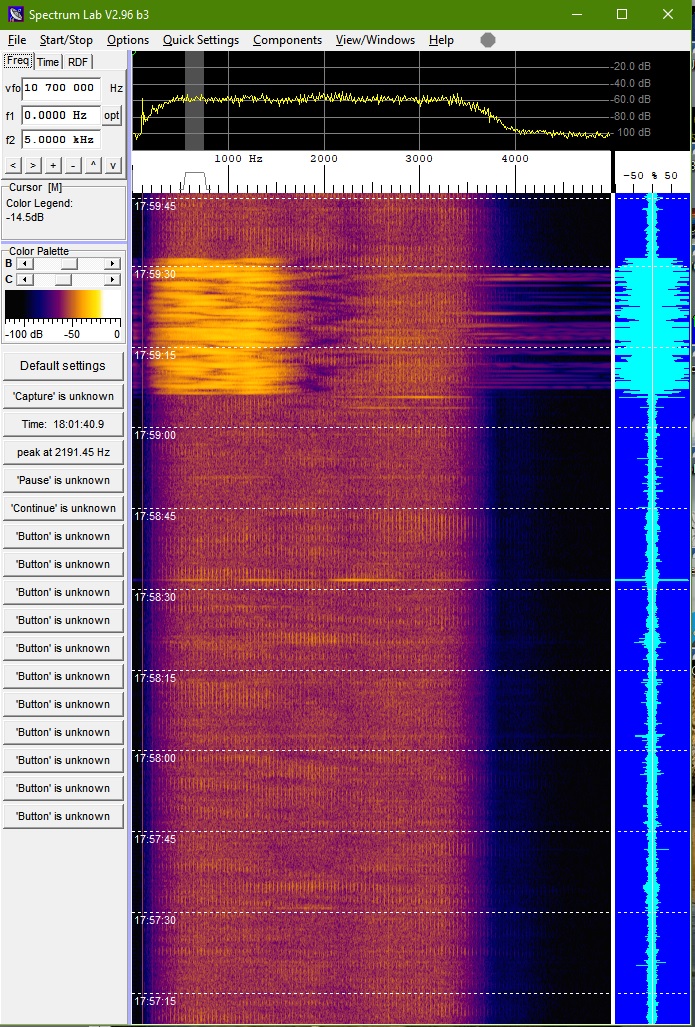Viewport: 695px width, 1027px height.
Task: Click the gray octagon stop indicator
Action: [487, 40]
